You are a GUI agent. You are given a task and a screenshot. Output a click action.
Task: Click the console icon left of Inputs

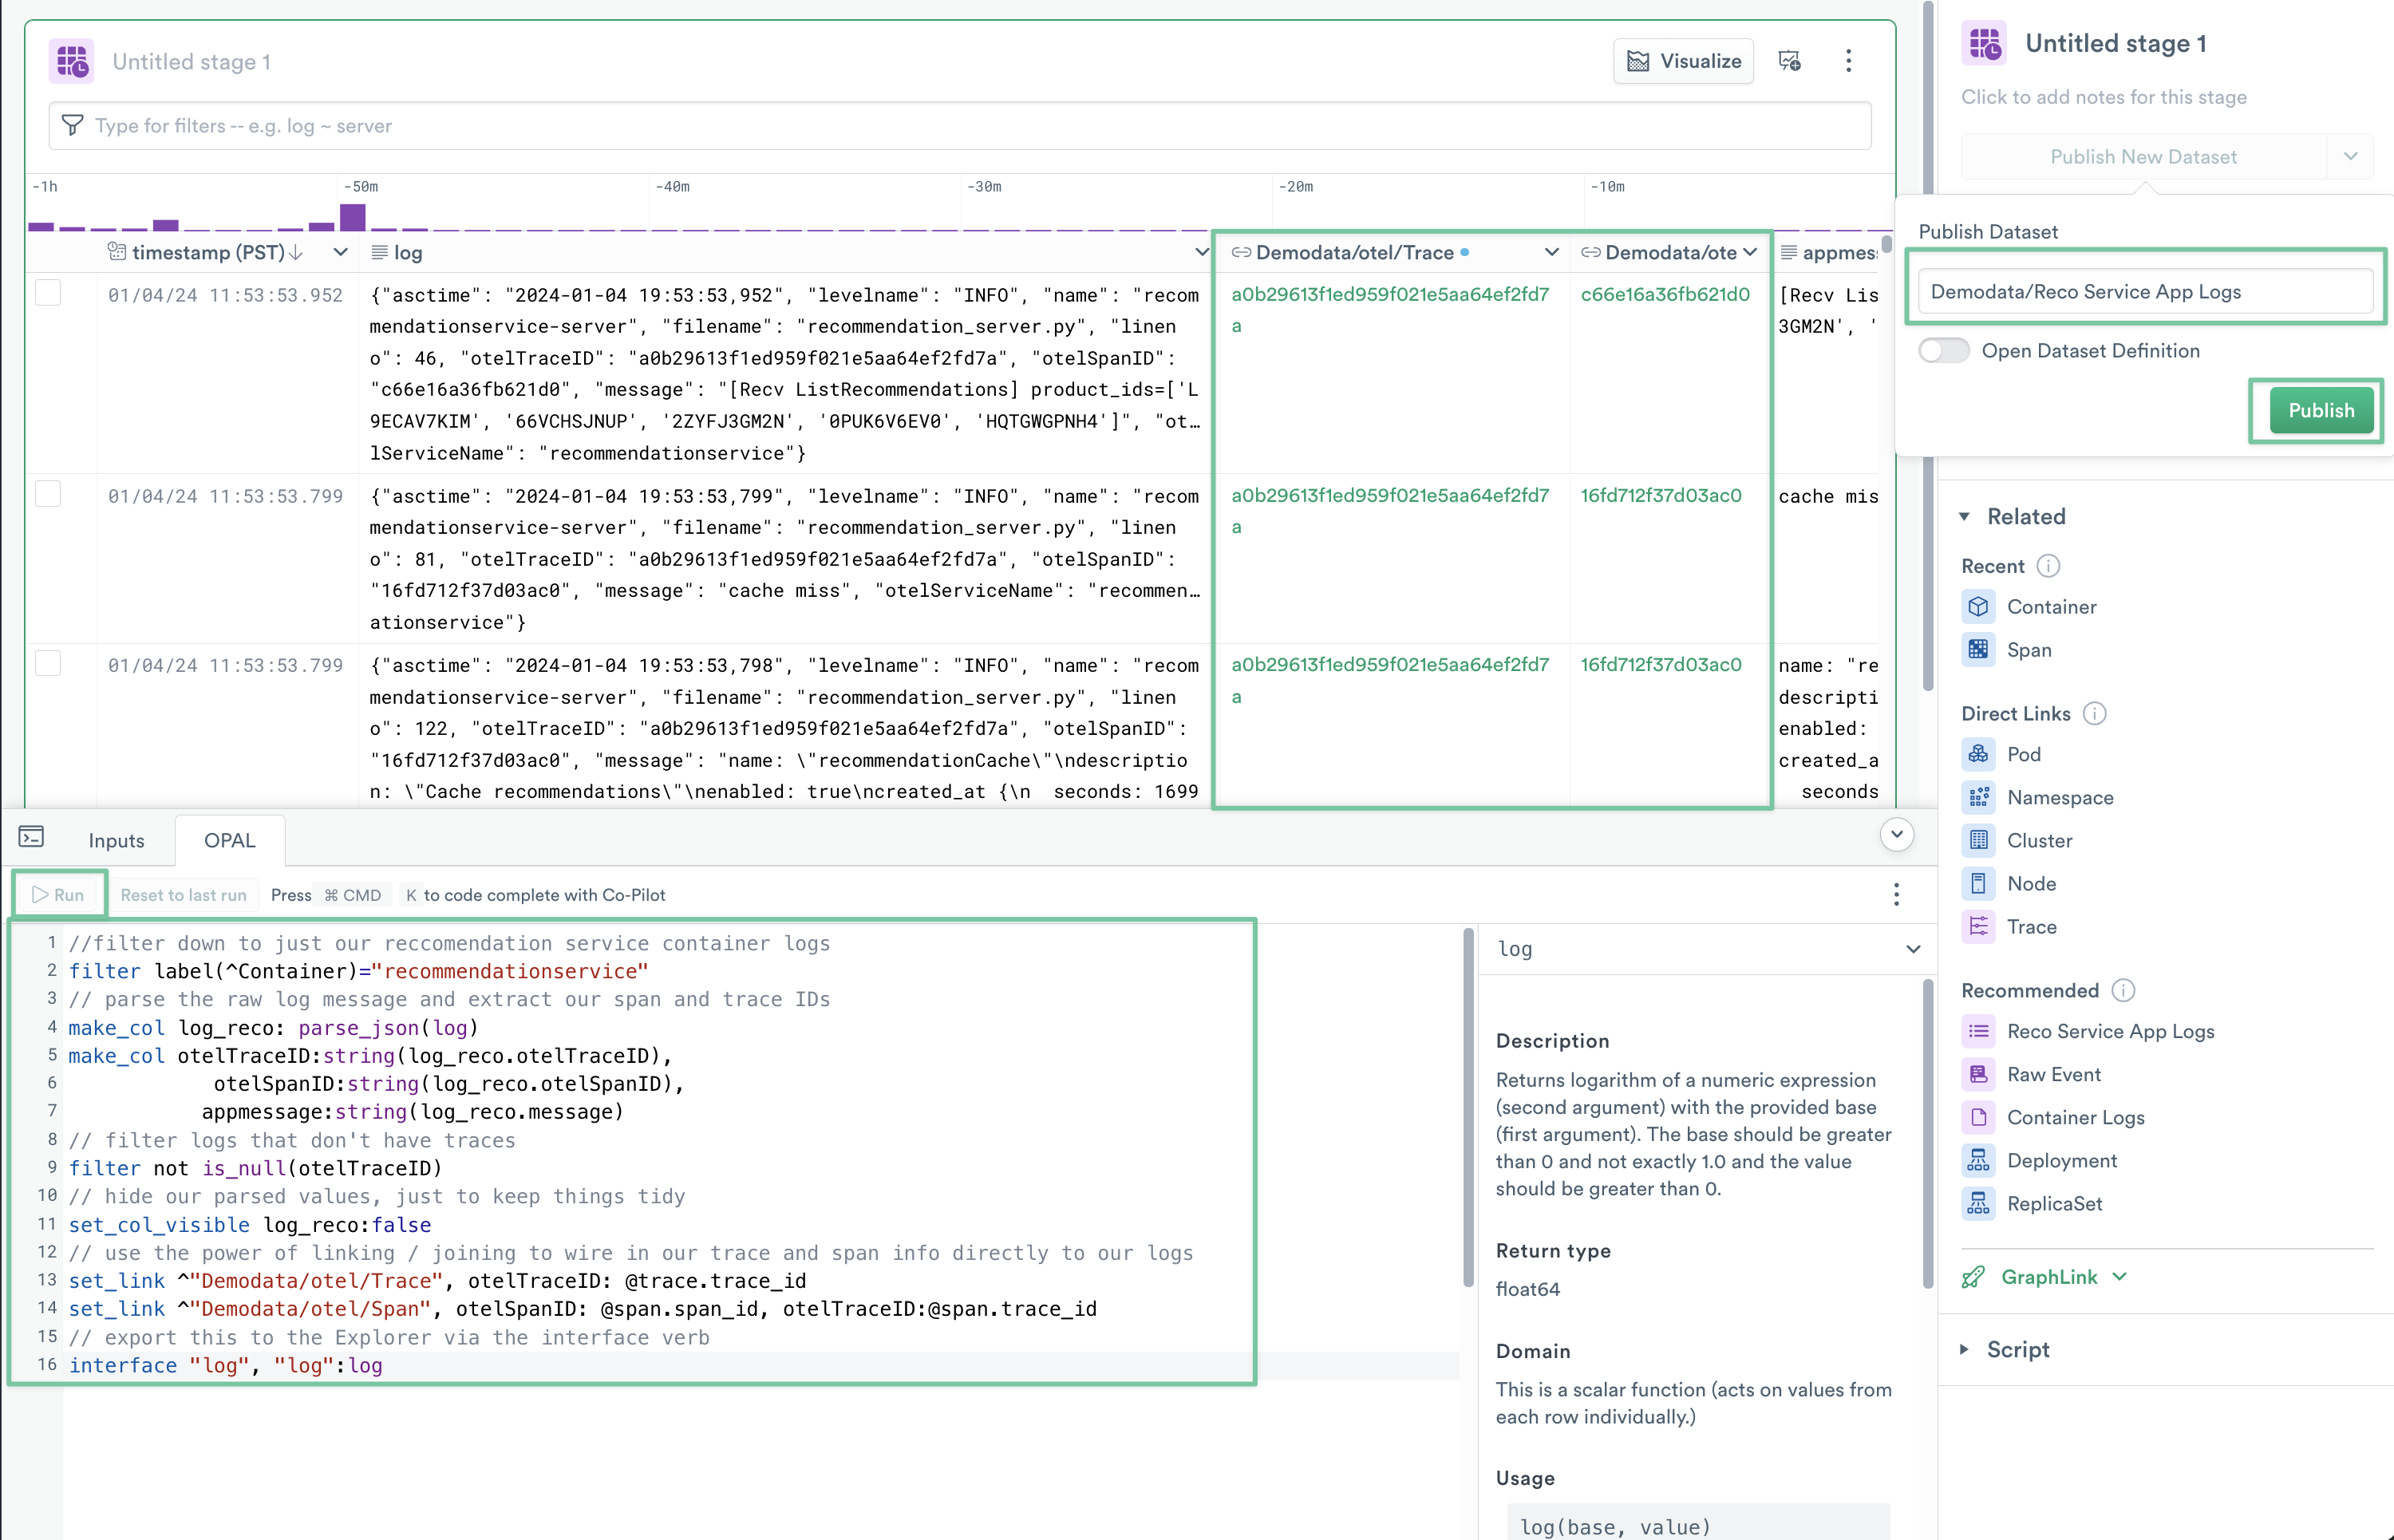(31, 837)
